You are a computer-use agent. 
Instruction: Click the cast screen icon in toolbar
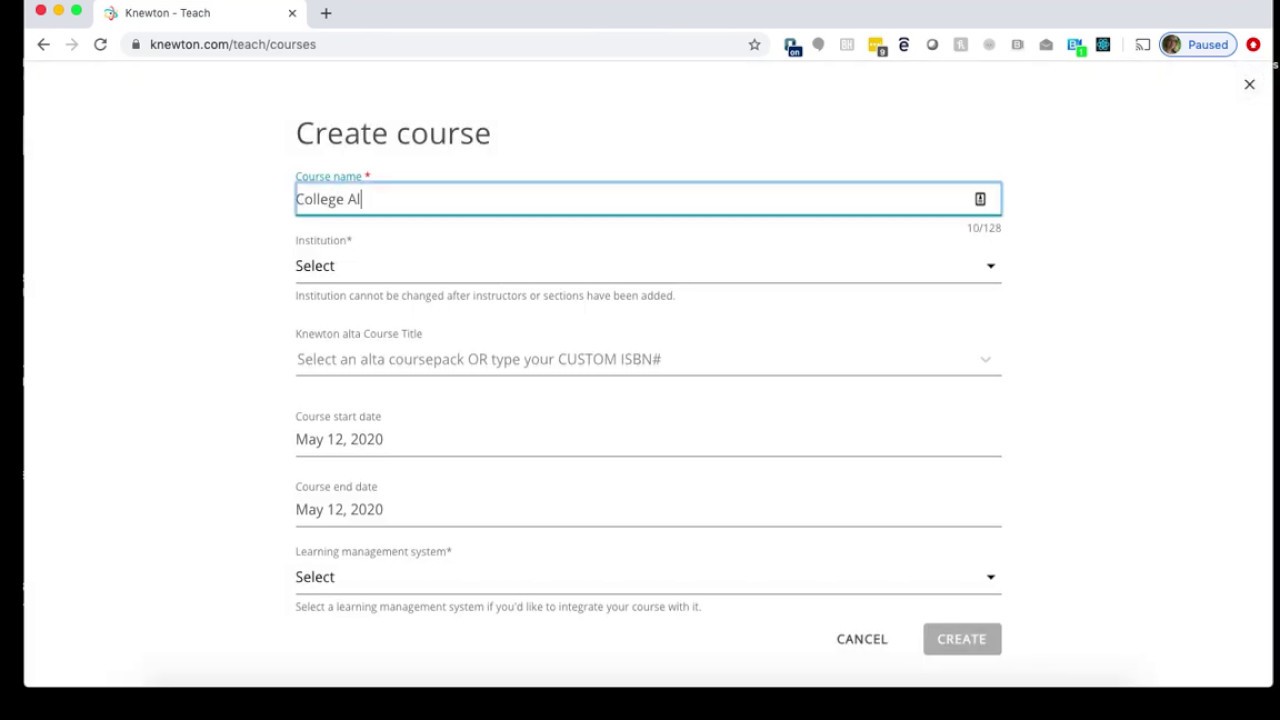[x=1143, y=44]
